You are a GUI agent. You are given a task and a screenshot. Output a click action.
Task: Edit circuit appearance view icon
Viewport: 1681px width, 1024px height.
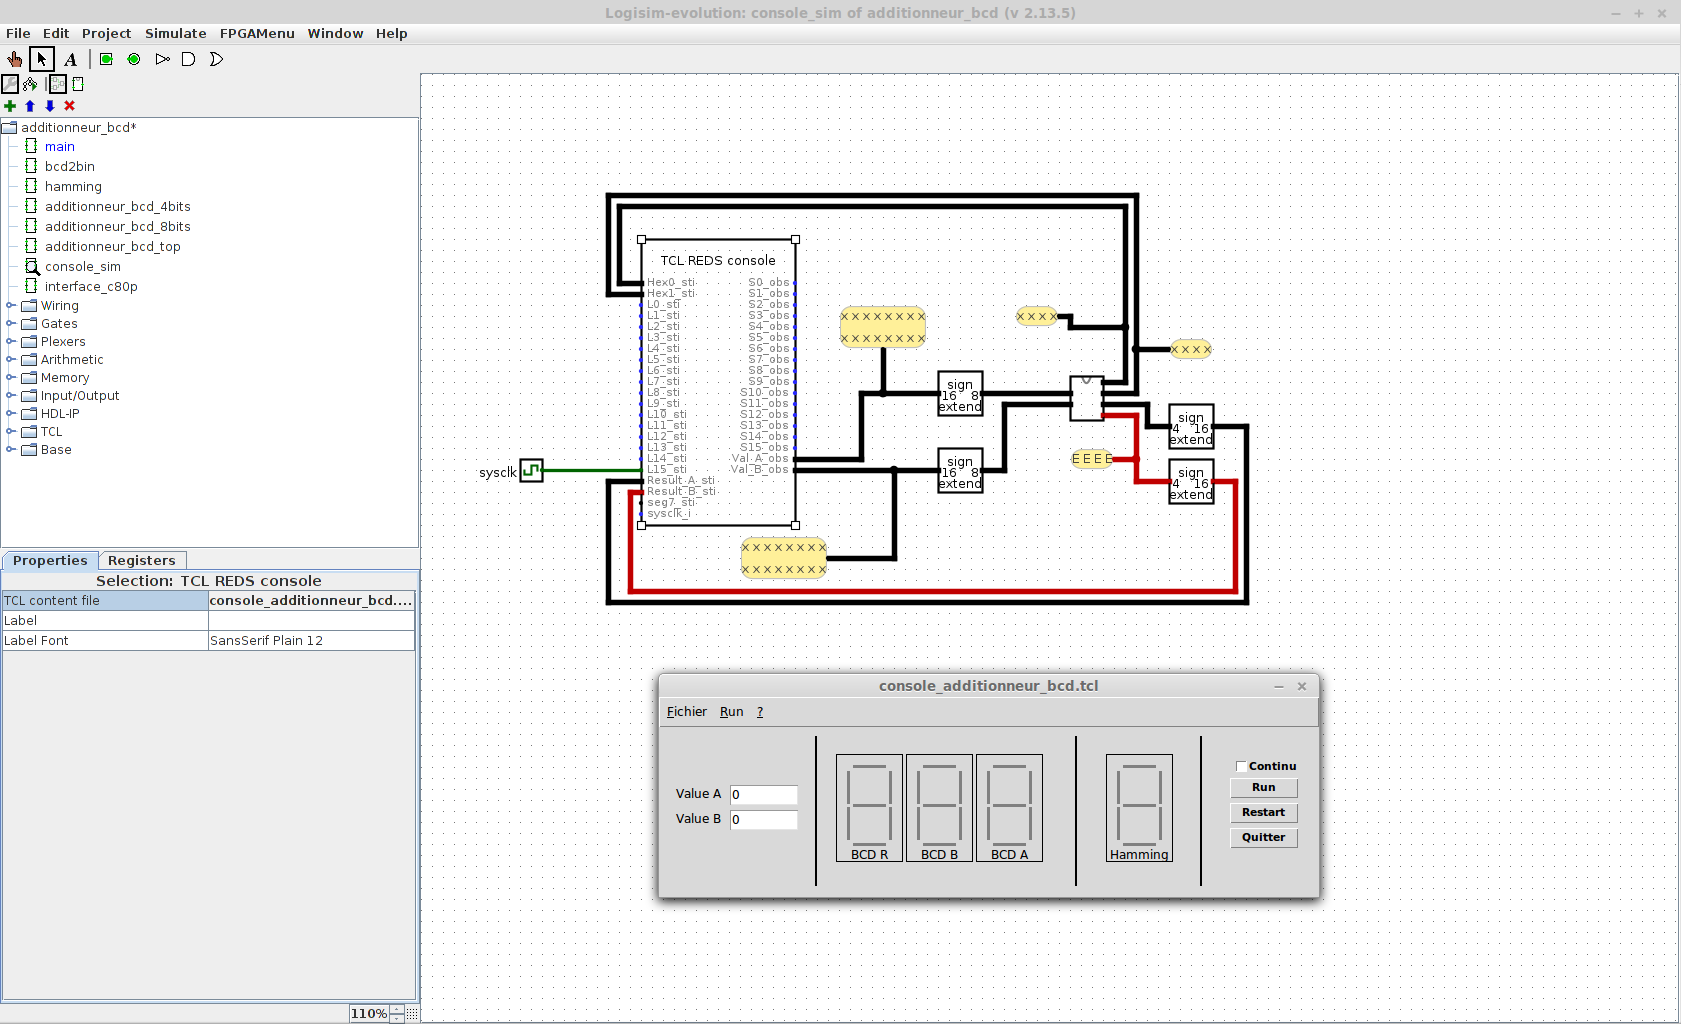point(78,84)
